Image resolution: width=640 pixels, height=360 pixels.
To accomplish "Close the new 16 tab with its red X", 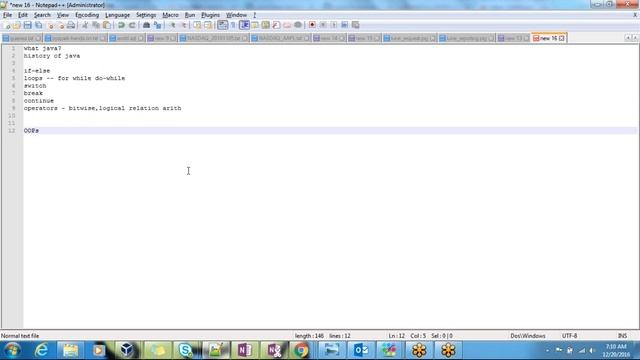I will coord(562,38).
